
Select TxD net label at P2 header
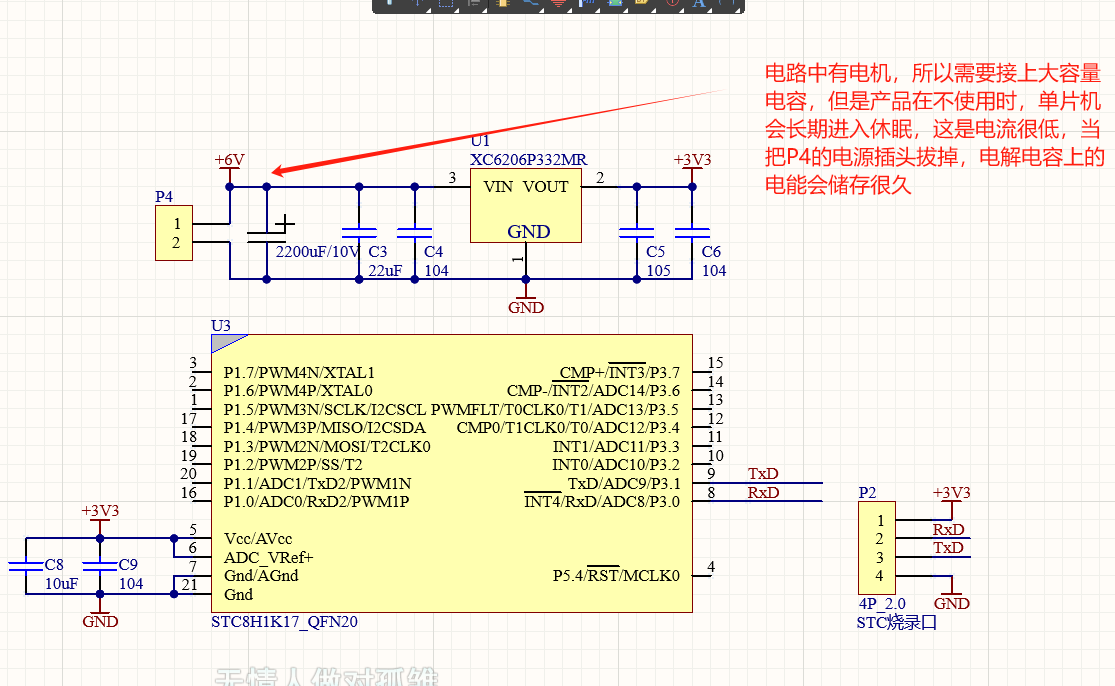pos(949,548)
